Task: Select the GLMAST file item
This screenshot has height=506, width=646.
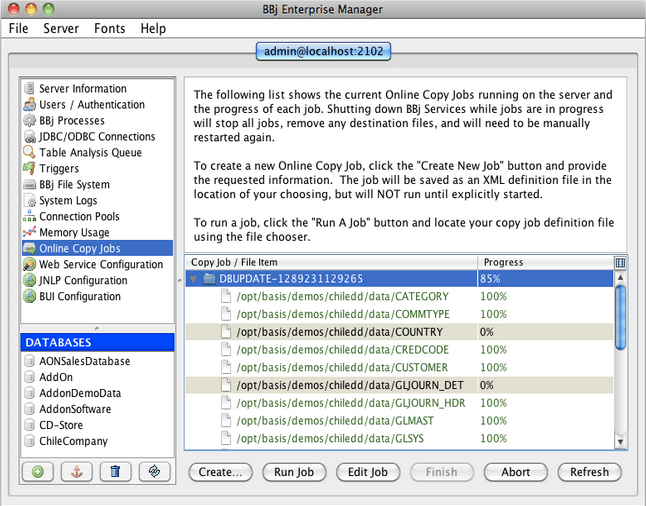Action: tap(399, 421)
